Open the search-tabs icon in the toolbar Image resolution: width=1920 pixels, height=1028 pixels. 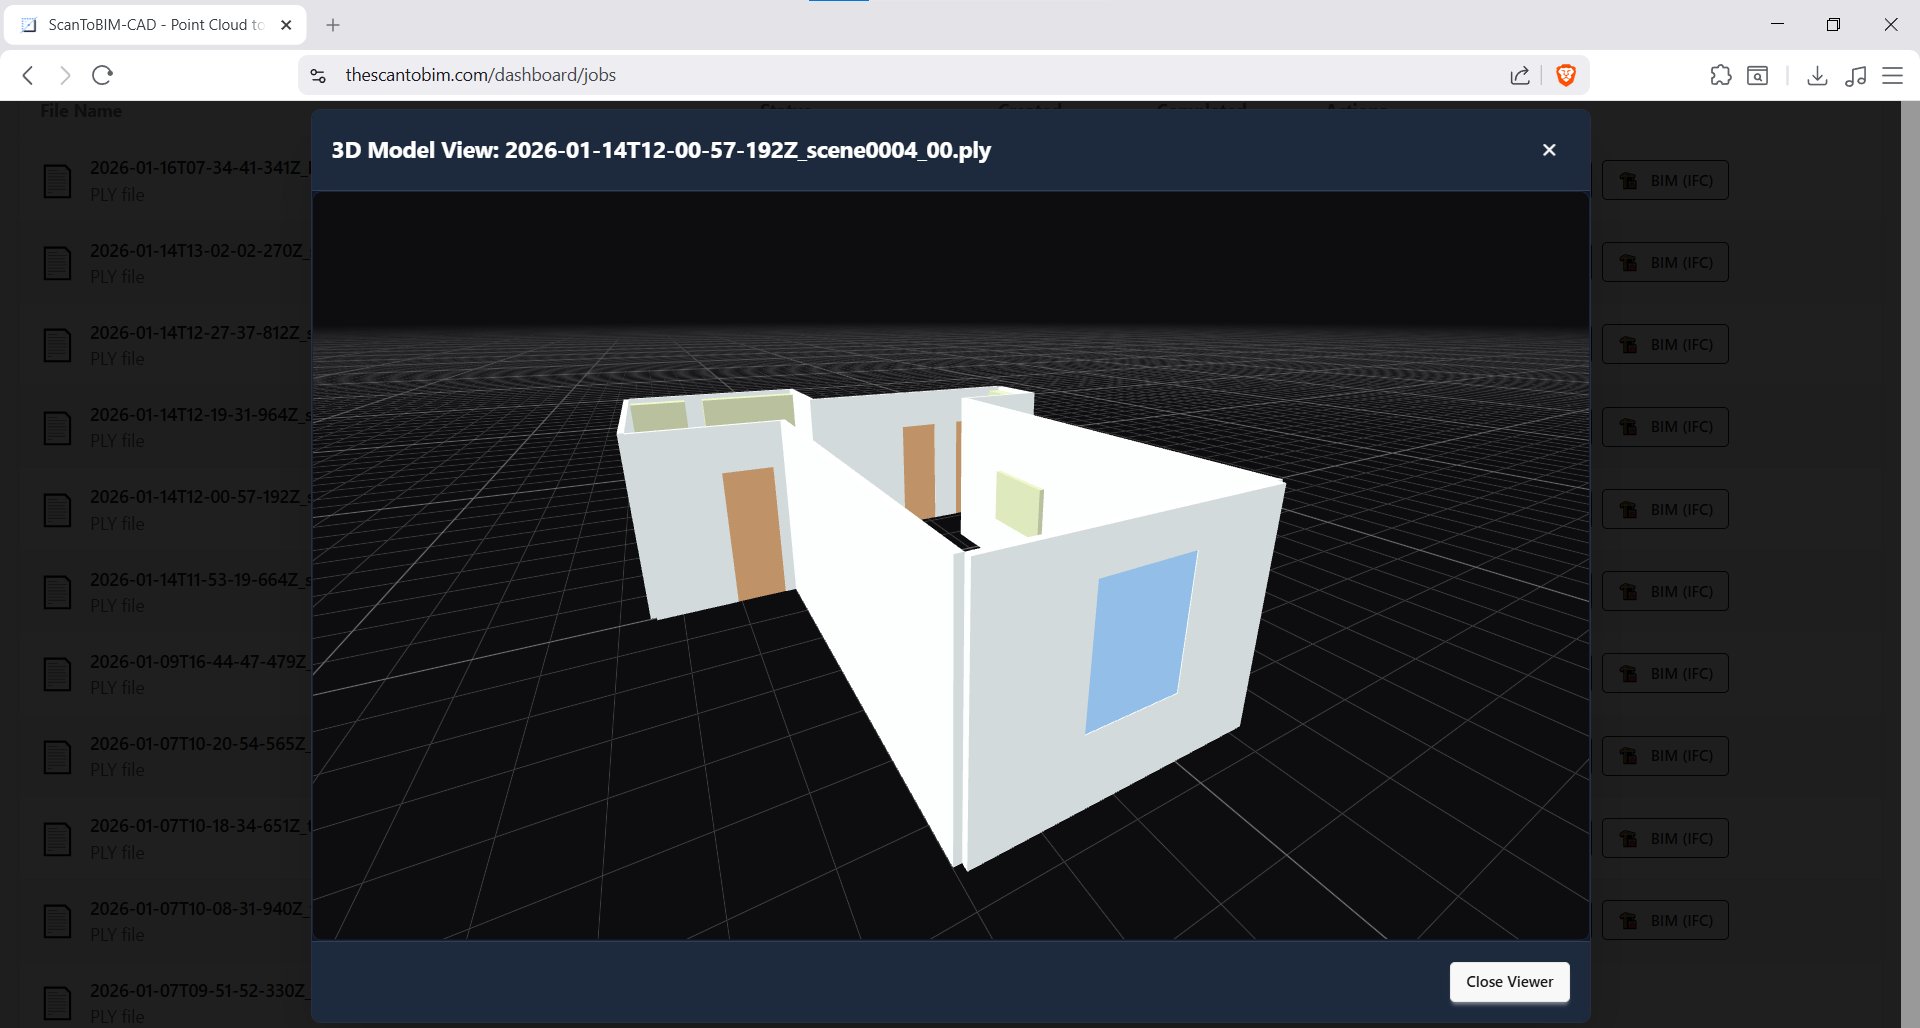(x=1757, y=75)
